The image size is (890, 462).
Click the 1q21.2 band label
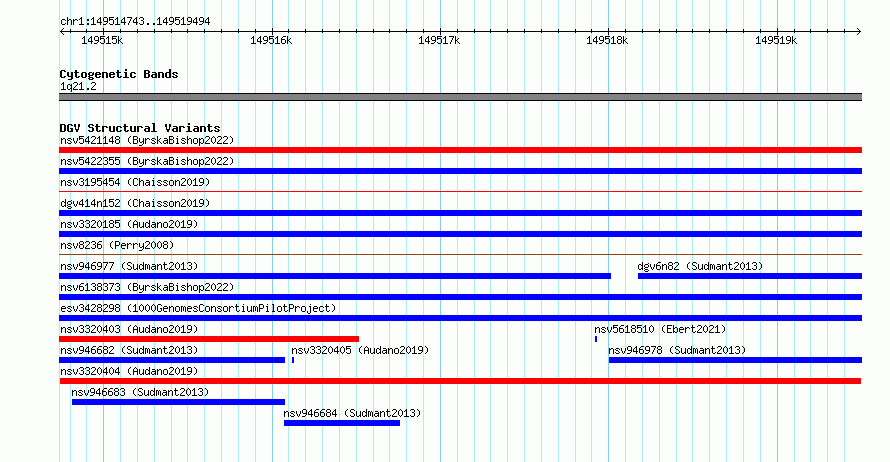78,86
